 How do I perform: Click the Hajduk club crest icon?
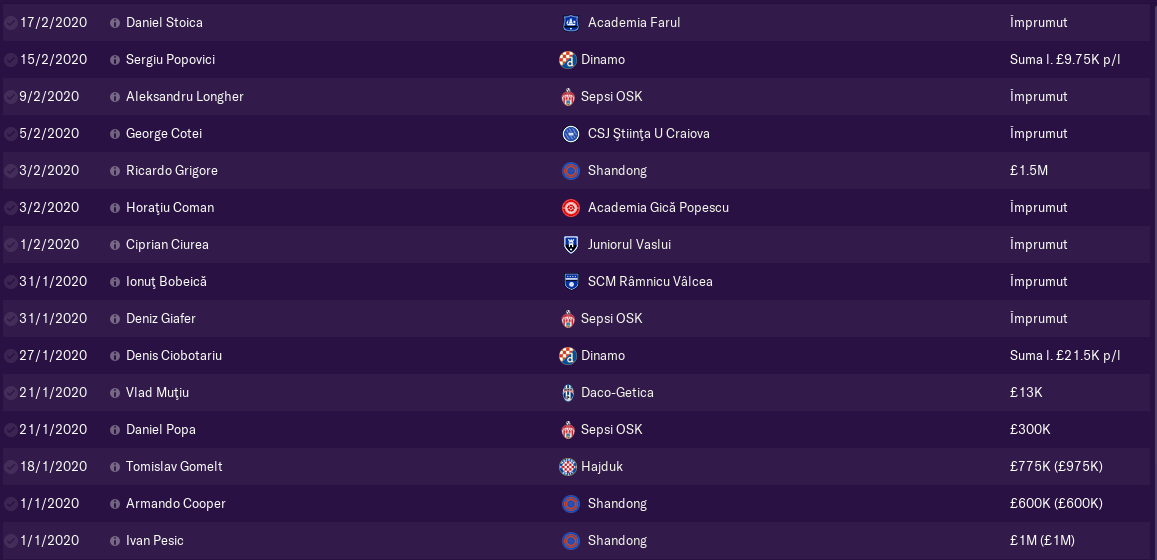point(567,466)
